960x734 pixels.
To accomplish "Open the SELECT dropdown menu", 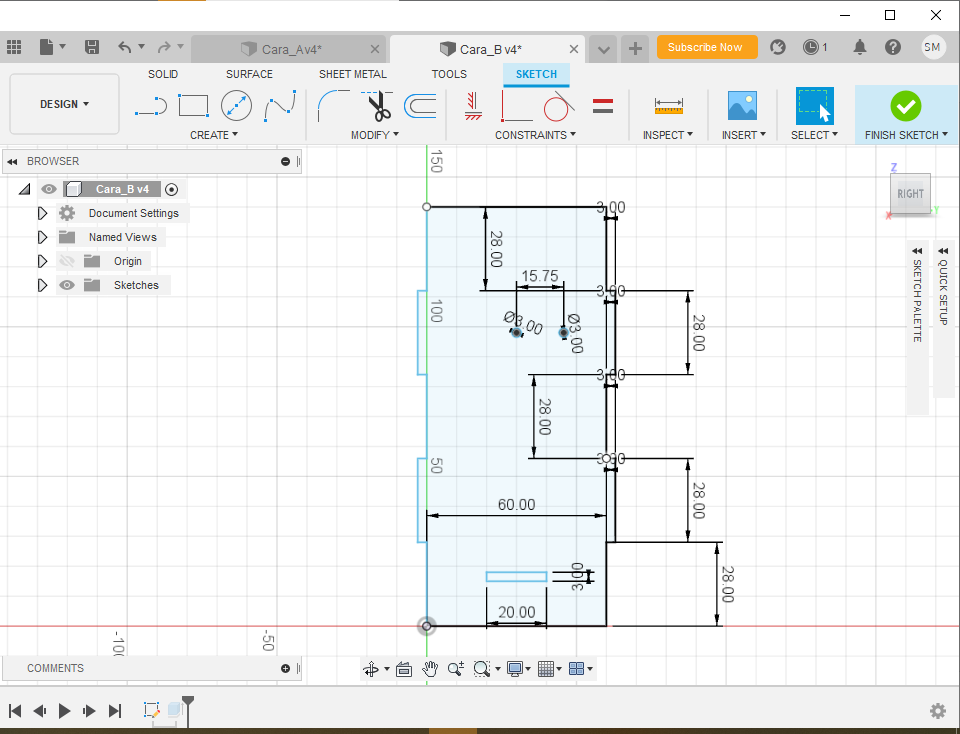I will point(814,135).
